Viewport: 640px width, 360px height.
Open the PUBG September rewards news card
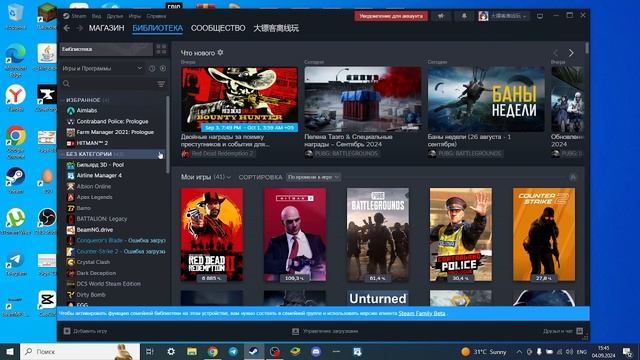pyautogui.click(x=362, y=99)
